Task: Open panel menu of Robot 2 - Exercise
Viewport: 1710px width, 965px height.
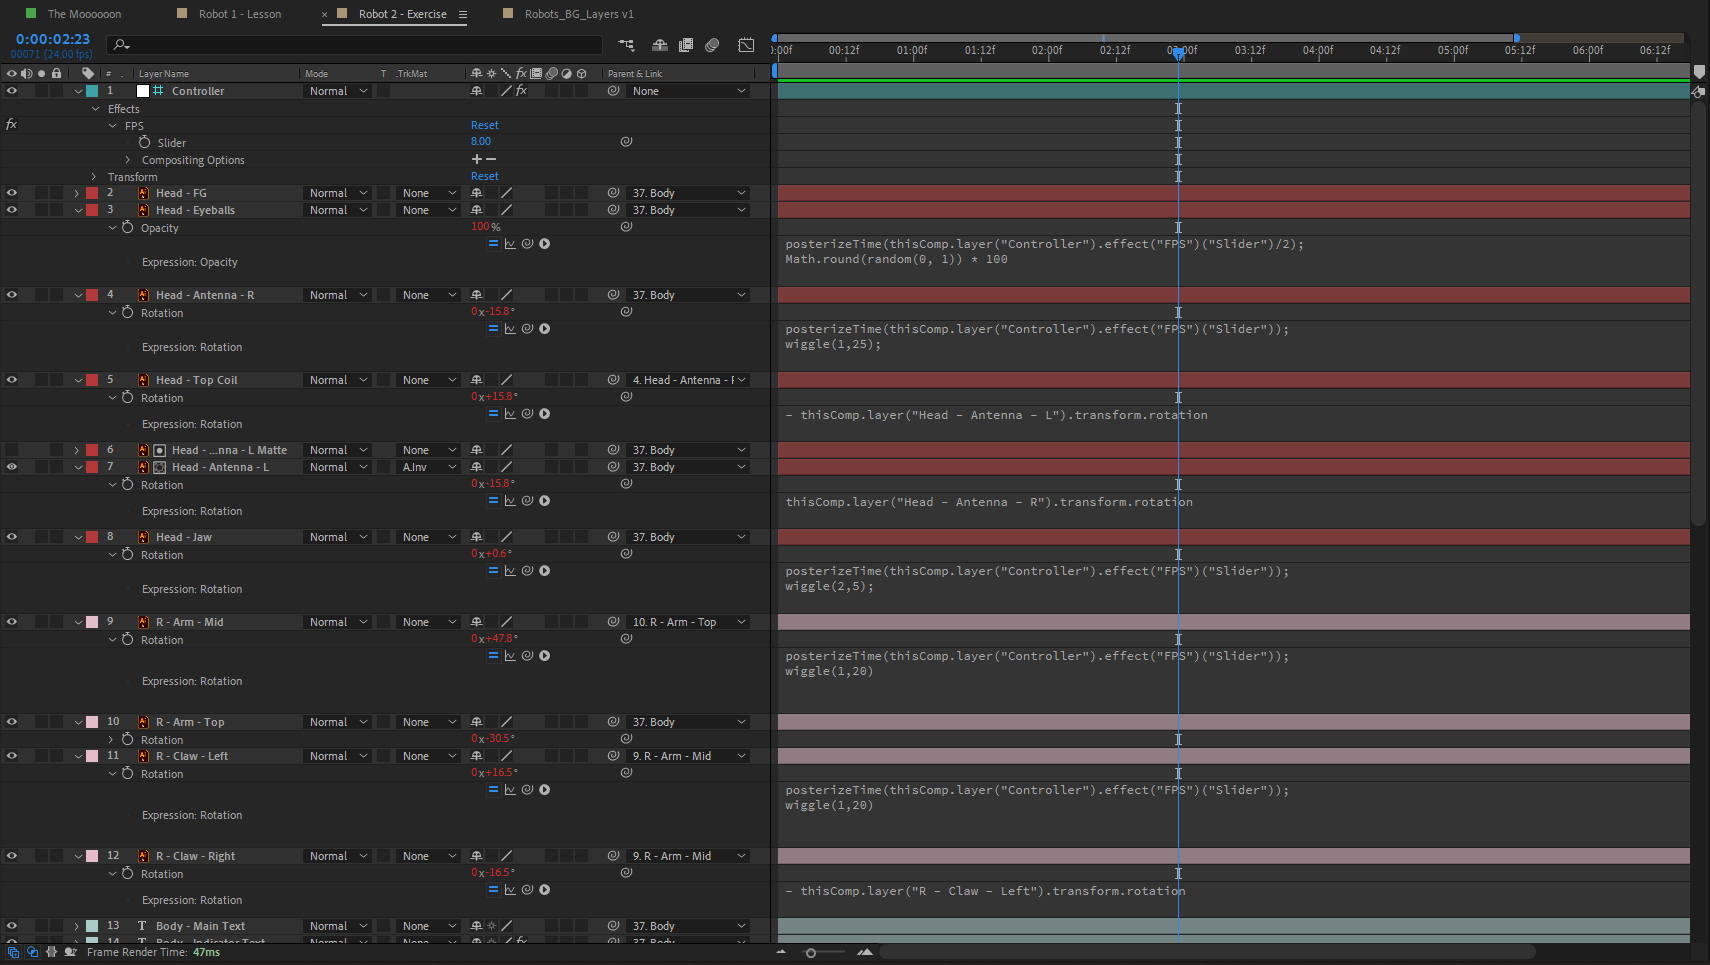Action: (463, 14)
